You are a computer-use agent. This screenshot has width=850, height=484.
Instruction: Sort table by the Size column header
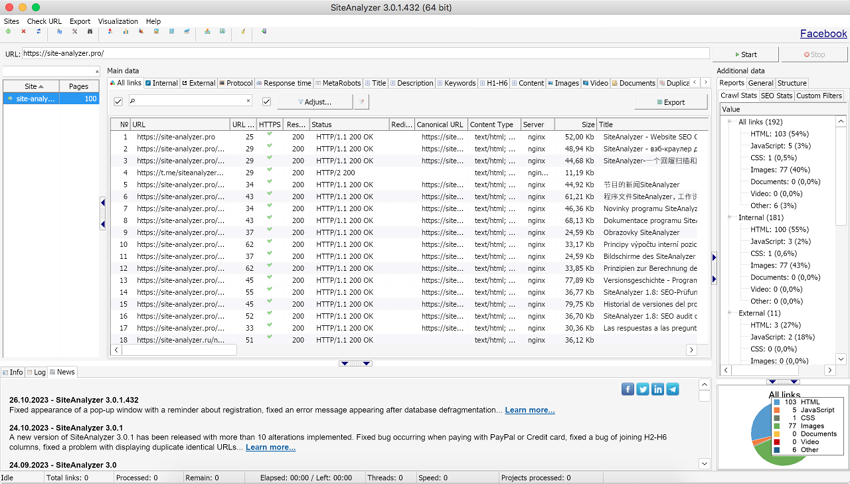click(576, 124)
